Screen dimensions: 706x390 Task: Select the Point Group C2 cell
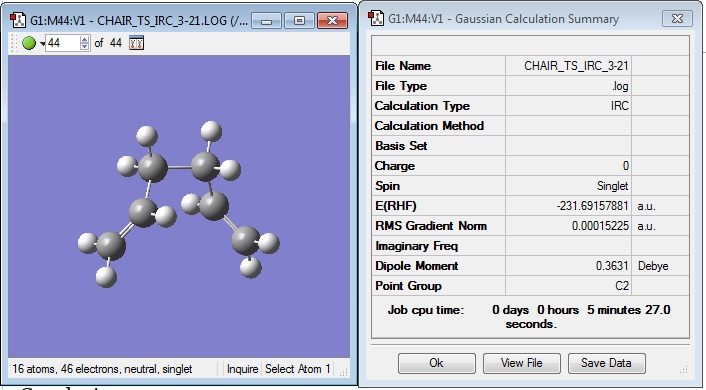pyautogui.click(x=568, y=286)
